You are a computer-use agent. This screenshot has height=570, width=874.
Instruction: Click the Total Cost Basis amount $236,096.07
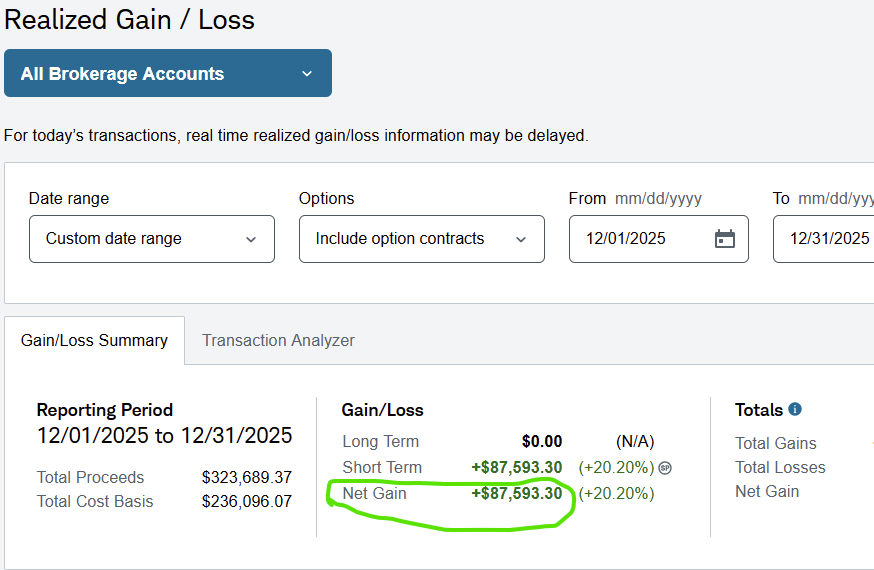click(246, 501)
